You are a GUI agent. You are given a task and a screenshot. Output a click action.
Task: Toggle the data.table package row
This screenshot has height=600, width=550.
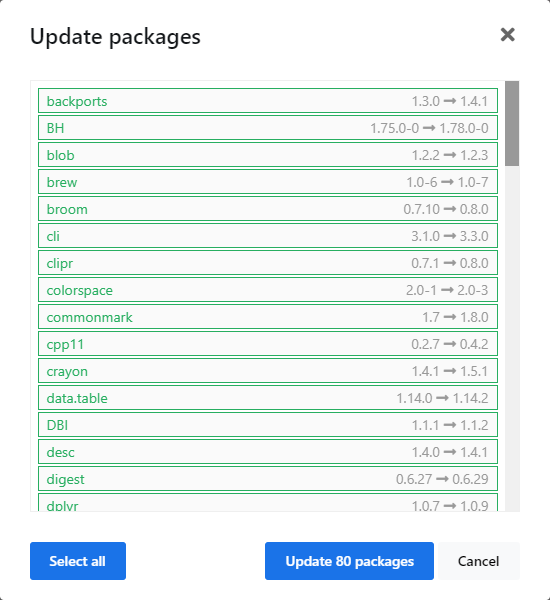click(x=268, y=398)
